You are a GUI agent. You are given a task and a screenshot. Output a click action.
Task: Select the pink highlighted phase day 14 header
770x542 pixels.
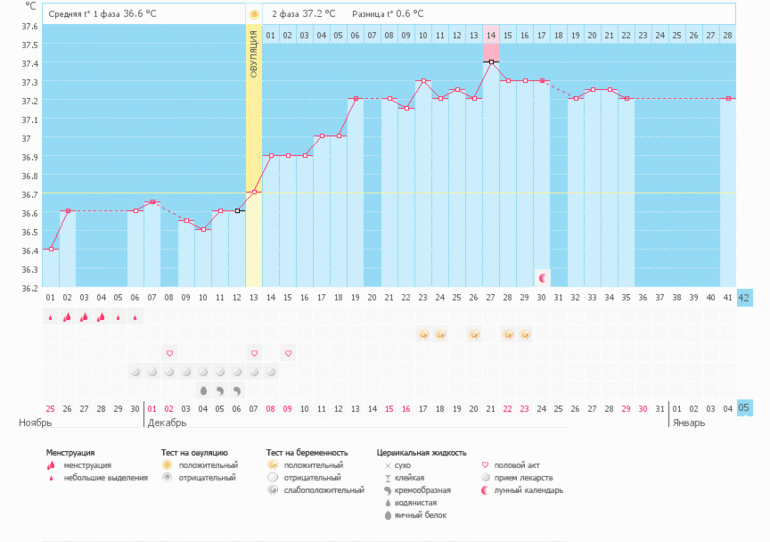pyautogui.click(x=491, y=35)
